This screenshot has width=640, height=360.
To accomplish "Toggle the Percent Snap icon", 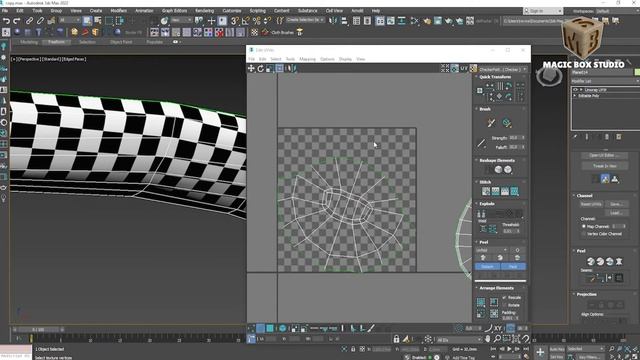I will pyautogui.click(x=257, y=20).
